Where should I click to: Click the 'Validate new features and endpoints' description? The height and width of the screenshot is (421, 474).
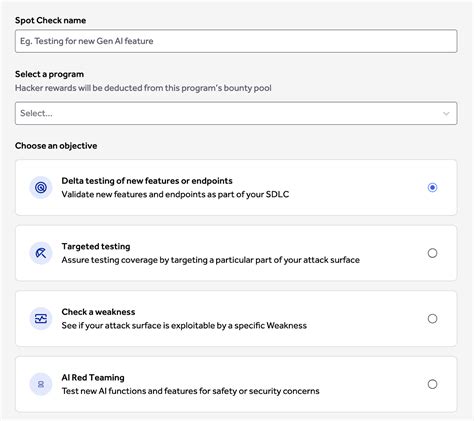[175, 194]
